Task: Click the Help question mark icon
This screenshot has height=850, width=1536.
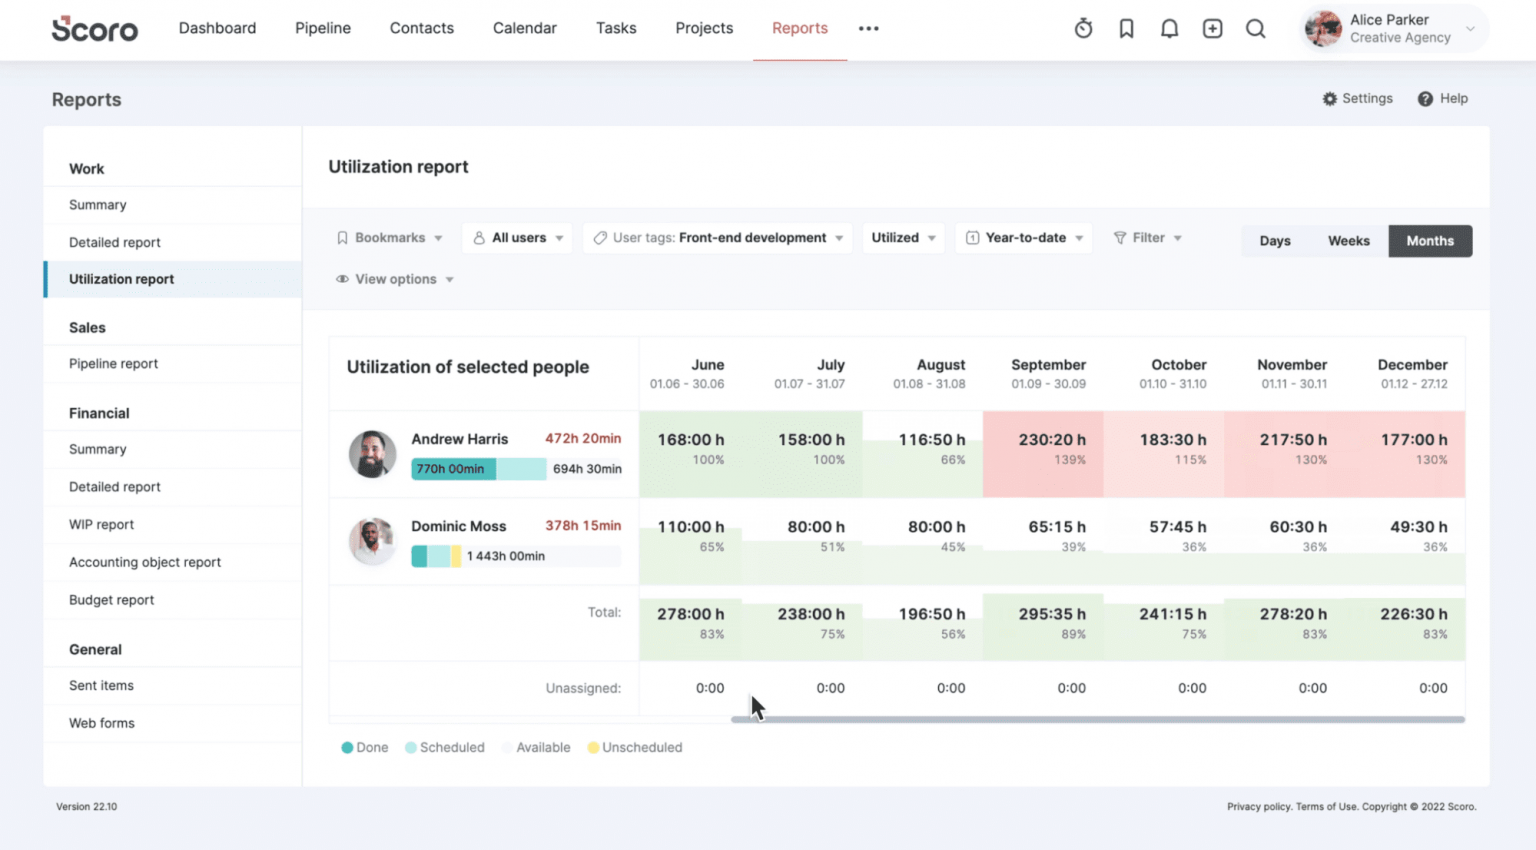Action: tap(1426, 98)
